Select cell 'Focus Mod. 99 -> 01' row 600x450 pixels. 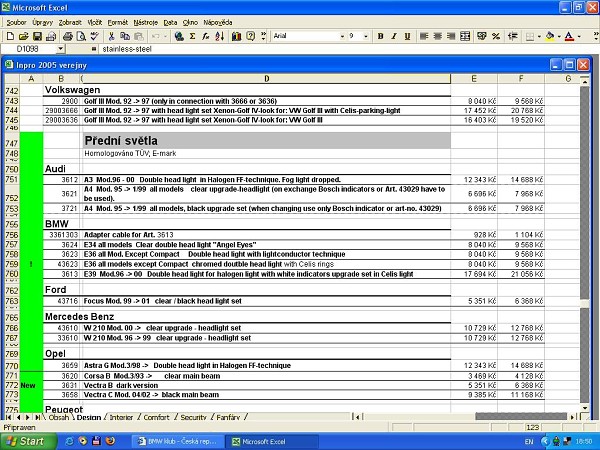coord(266,301)
